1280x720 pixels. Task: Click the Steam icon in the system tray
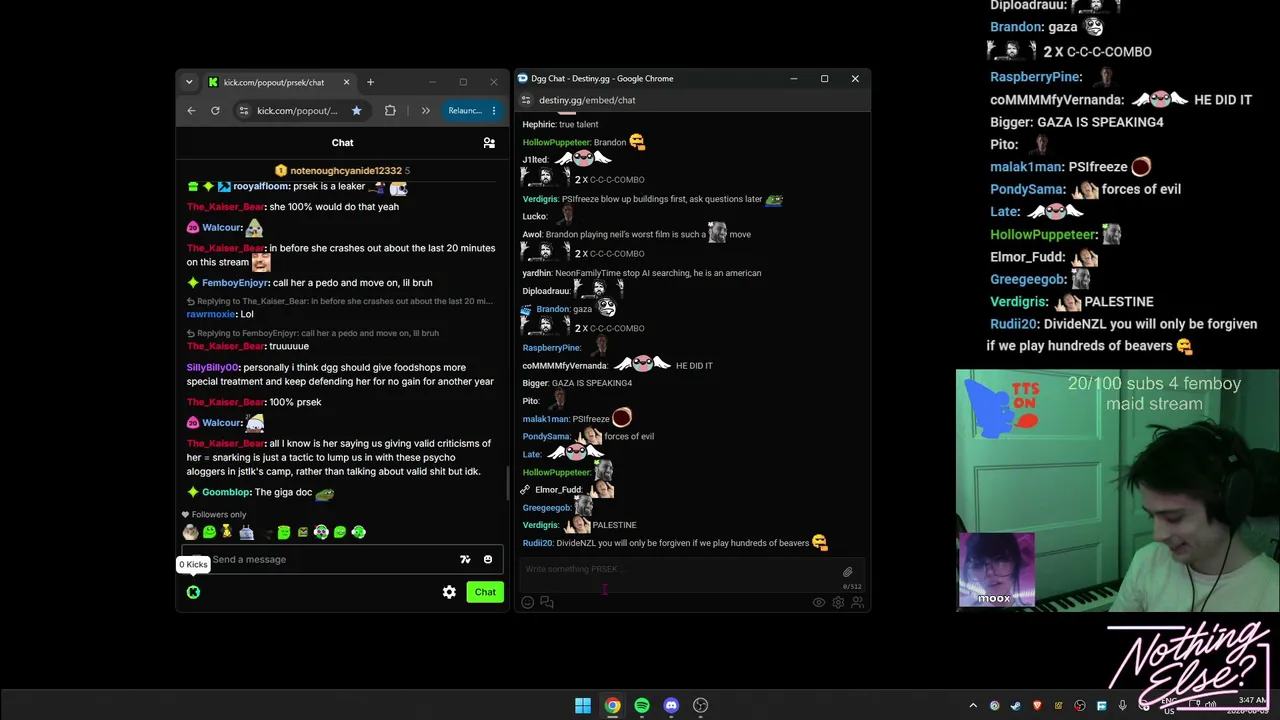pos(1015,706)
